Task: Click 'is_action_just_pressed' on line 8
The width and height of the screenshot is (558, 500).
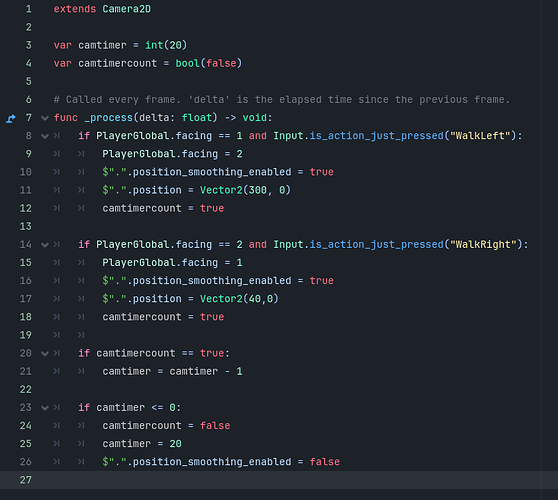Action: [377, 136]
